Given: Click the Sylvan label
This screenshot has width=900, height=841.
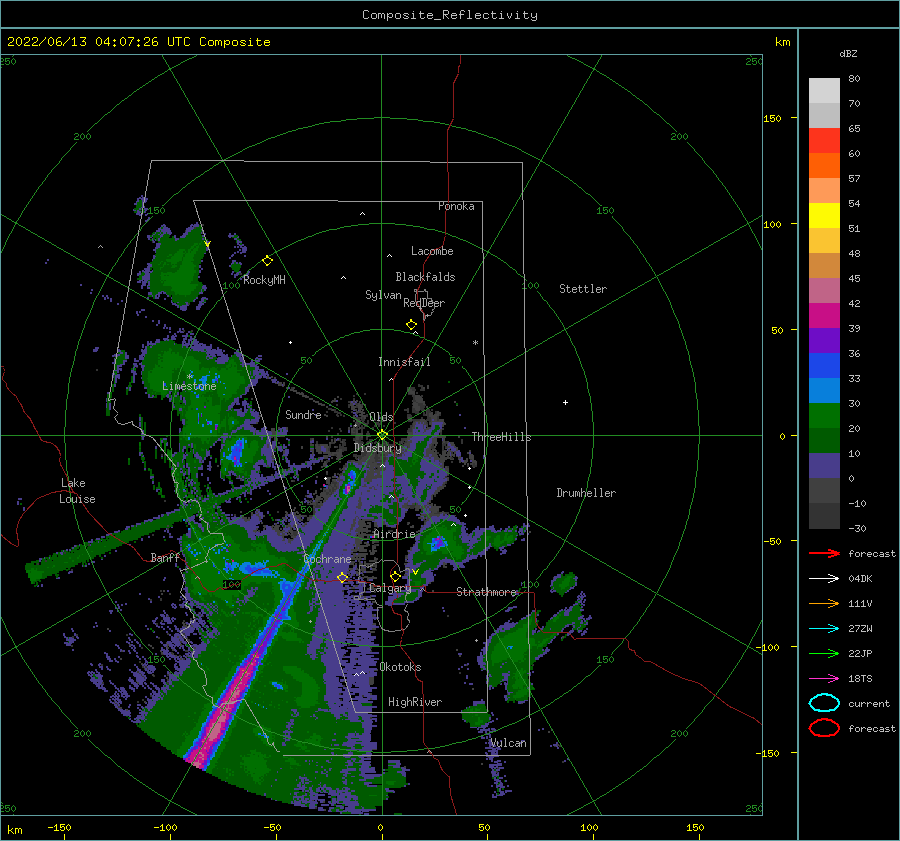Looking at the screenshot, I should point(383,295).
